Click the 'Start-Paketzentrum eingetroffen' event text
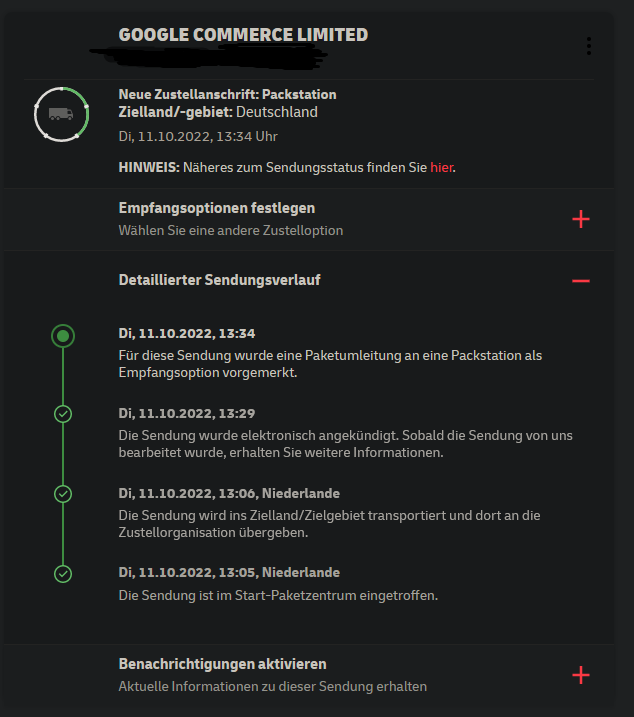The width and height of the screenshot is (634, 717). (278, 595)
